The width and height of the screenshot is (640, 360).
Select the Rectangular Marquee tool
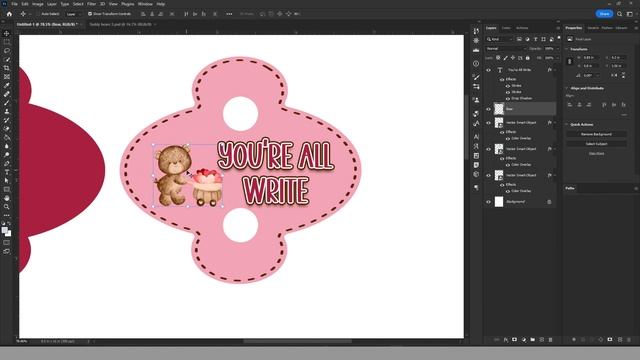[7, 42]
